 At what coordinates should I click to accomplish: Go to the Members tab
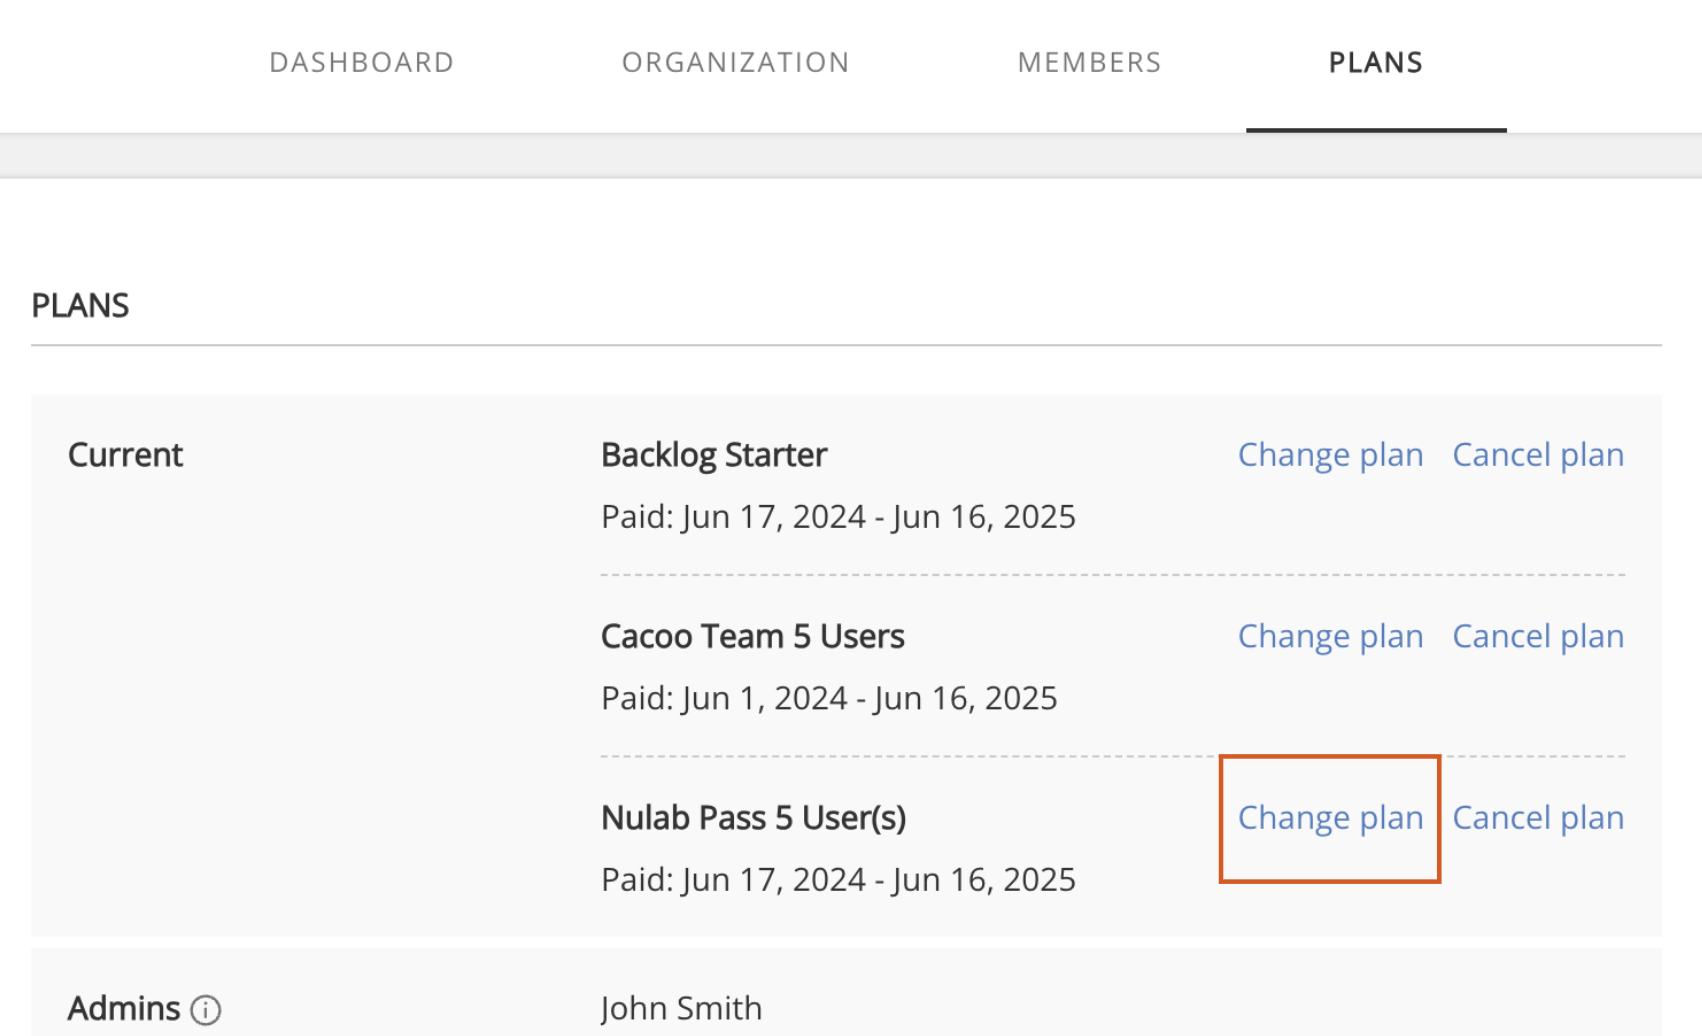point(1089,62)
